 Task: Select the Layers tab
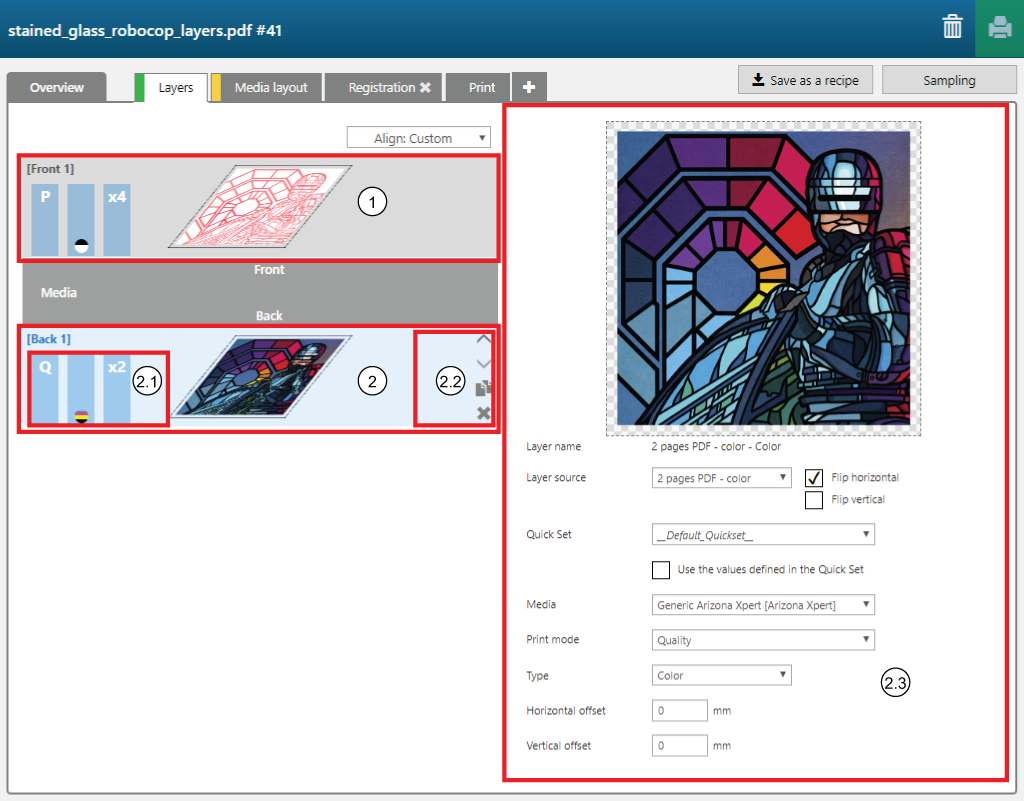click(x=176, y=87)
